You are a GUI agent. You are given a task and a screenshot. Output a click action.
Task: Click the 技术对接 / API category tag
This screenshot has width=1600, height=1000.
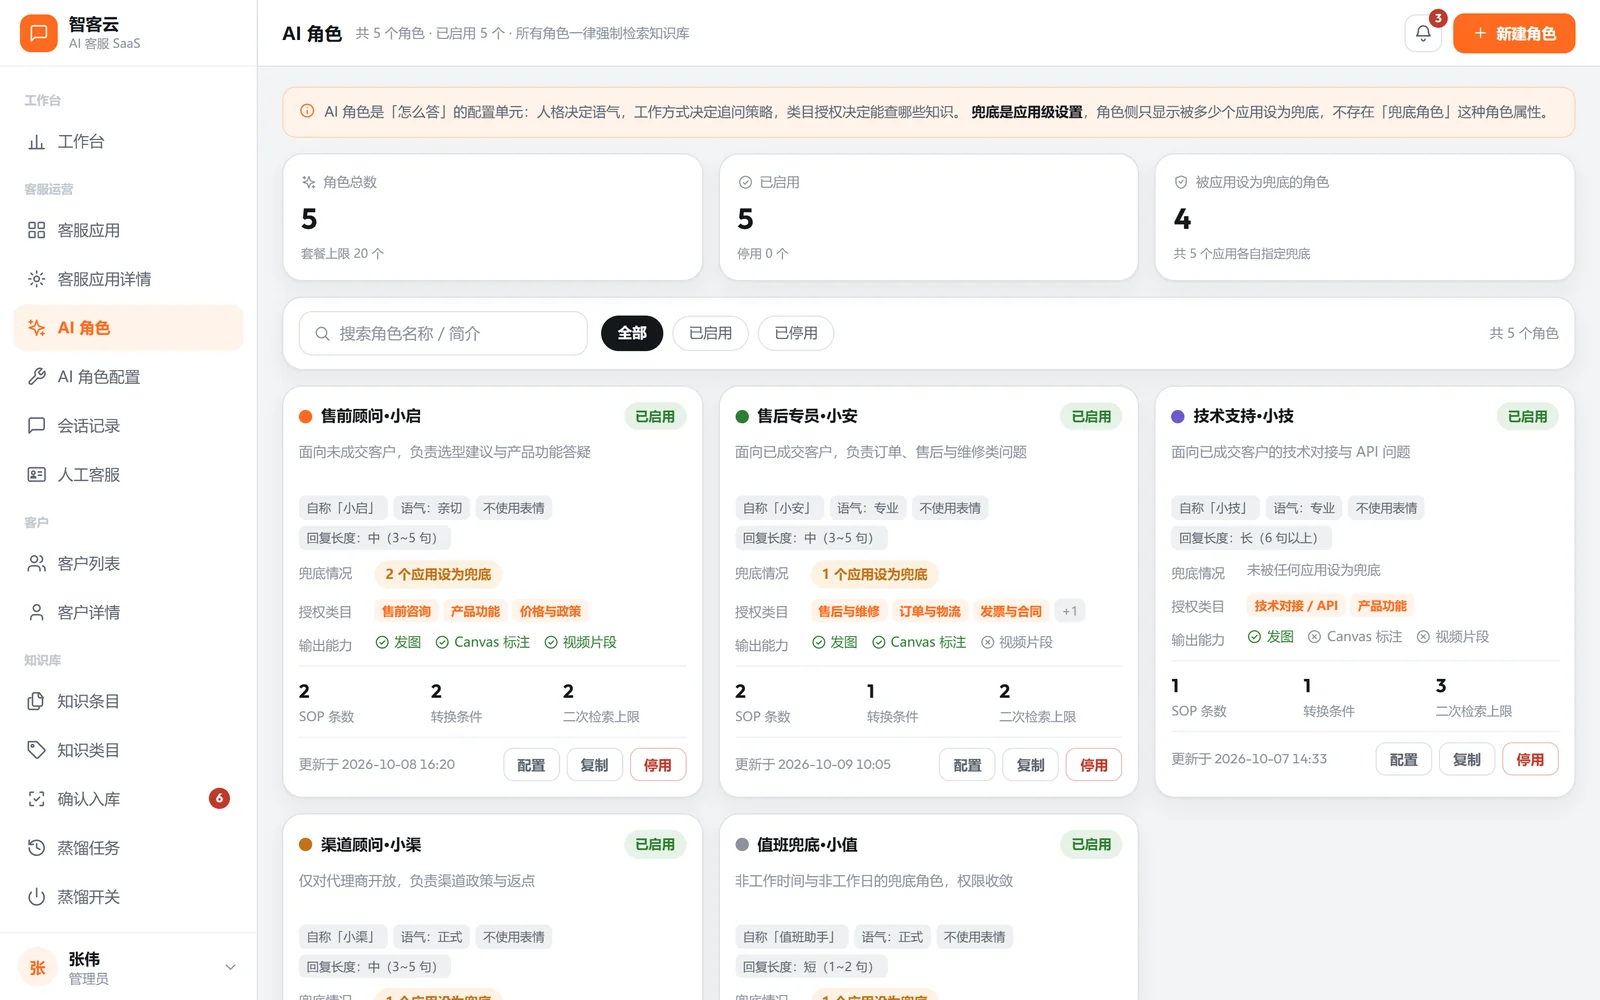1296,606
